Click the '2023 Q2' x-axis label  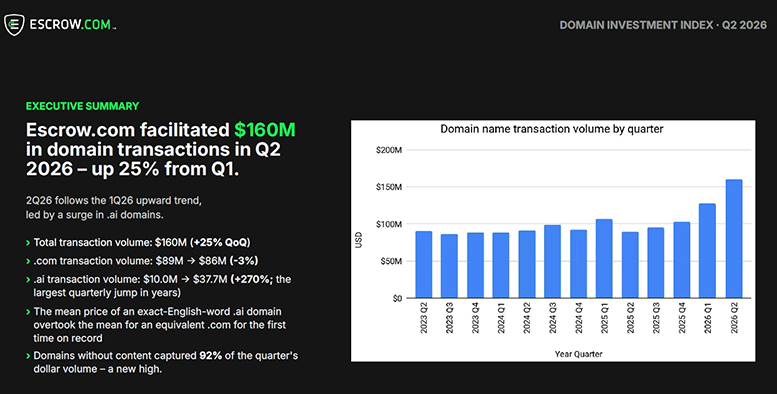[424, 318]
